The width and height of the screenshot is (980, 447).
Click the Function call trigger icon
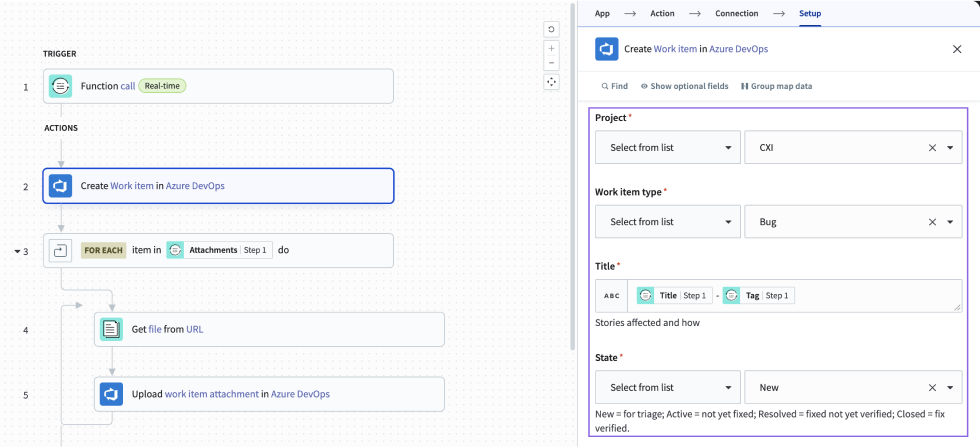click(61, 86)
